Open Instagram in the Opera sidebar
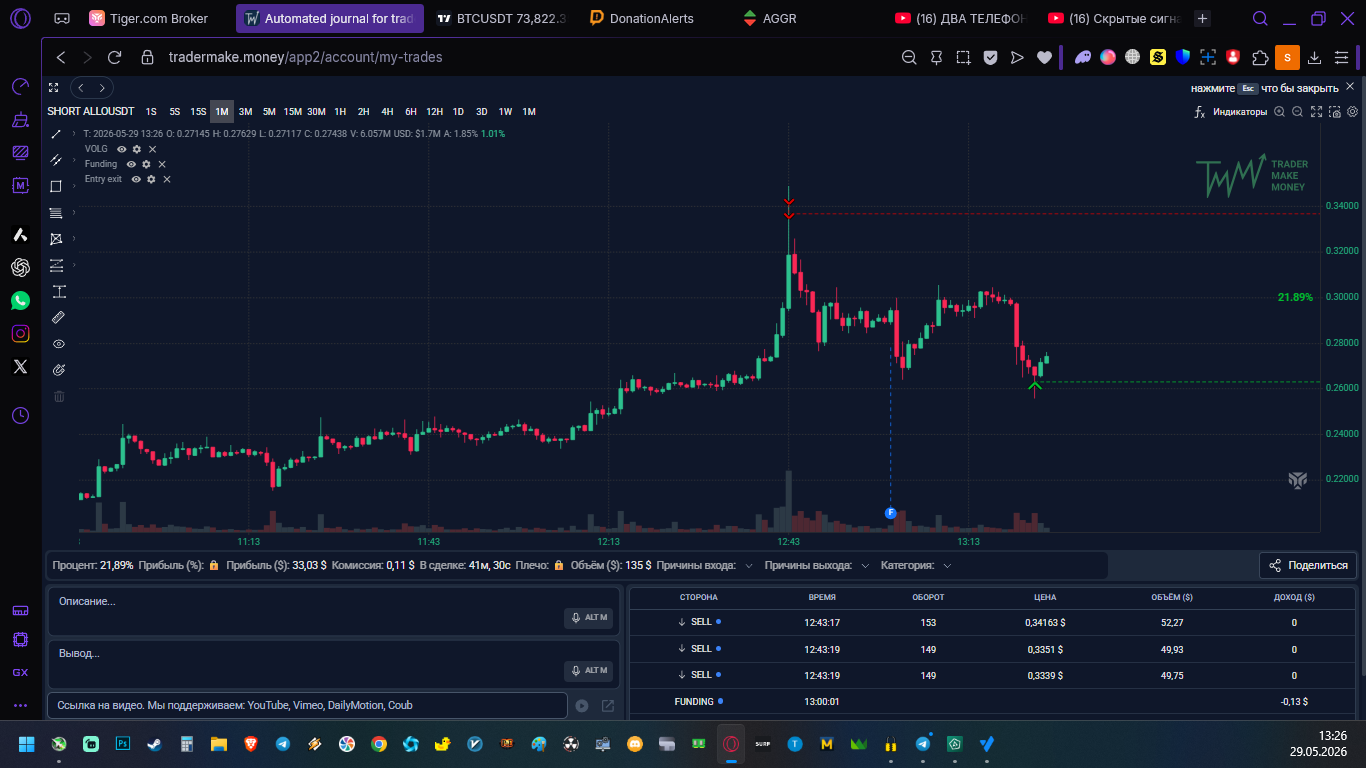This screenshot has width=1366, height=768. (20, 333)
